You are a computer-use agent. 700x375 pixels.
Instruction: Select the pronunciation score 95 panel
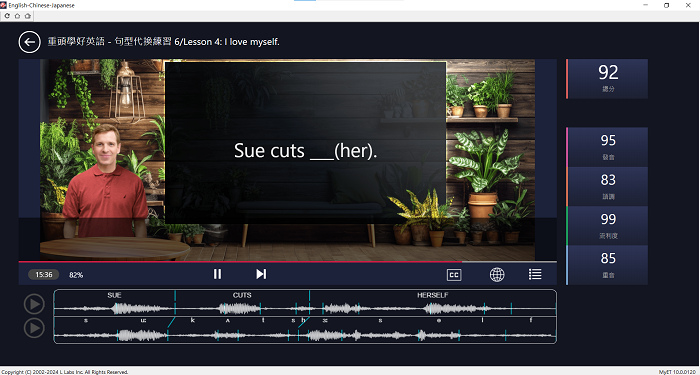(x=608, y=147)
